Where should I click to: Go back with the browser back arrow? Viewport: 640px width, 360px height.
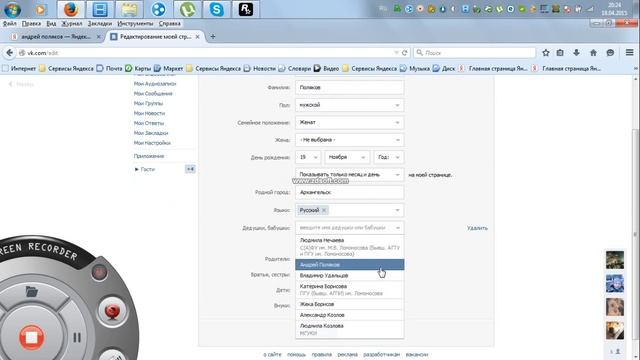(9, 53)
